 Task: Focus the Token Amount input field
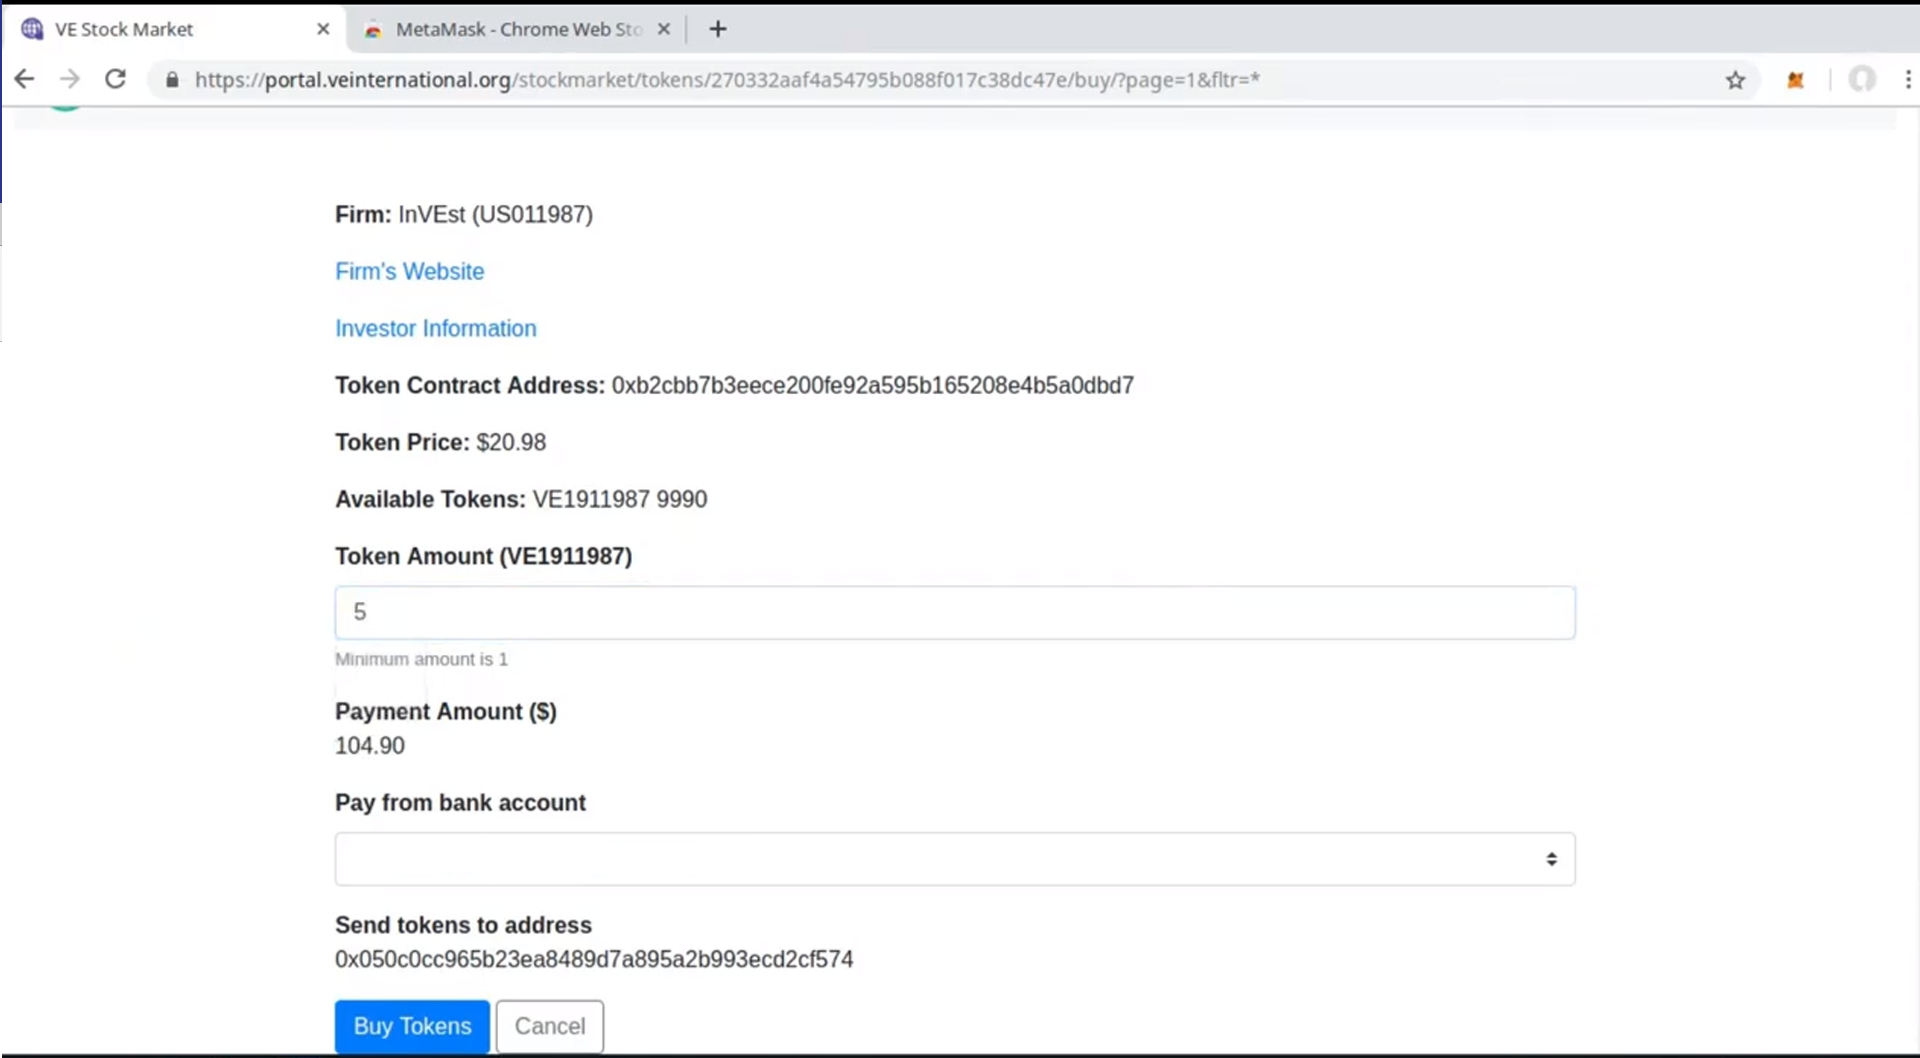point(955,612)
